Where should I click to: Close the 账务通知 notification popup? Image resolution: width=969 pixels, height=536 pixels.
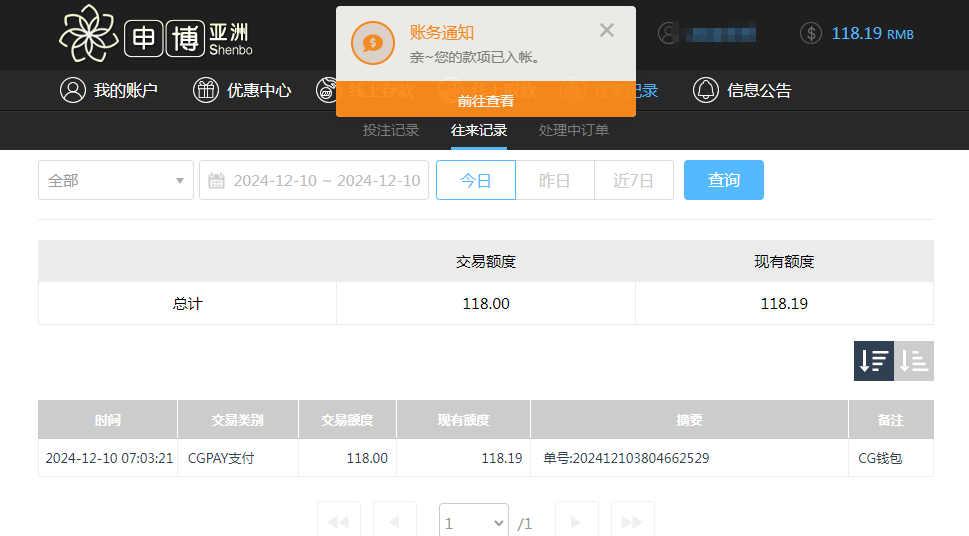607,30
